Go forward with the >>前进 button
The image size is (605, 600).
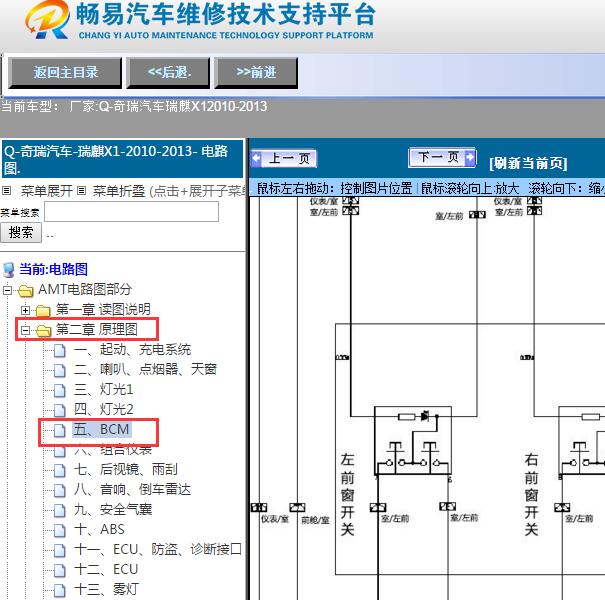256,73
